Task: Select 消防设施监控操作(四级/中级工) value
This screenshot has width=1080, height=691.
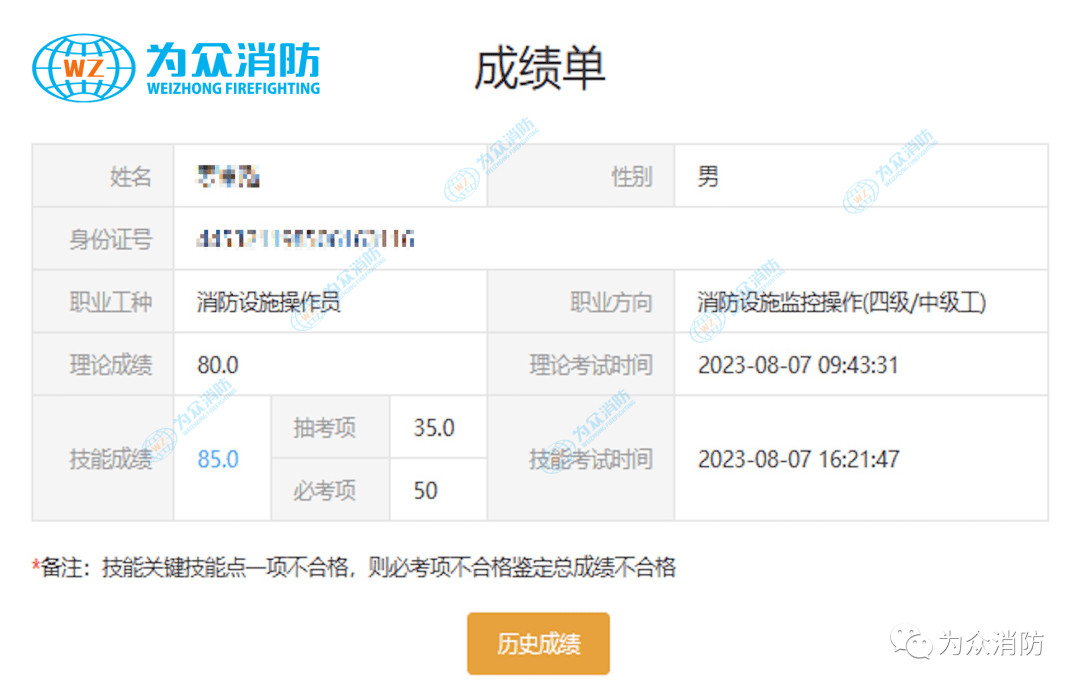Action: [x=842, y=302]
